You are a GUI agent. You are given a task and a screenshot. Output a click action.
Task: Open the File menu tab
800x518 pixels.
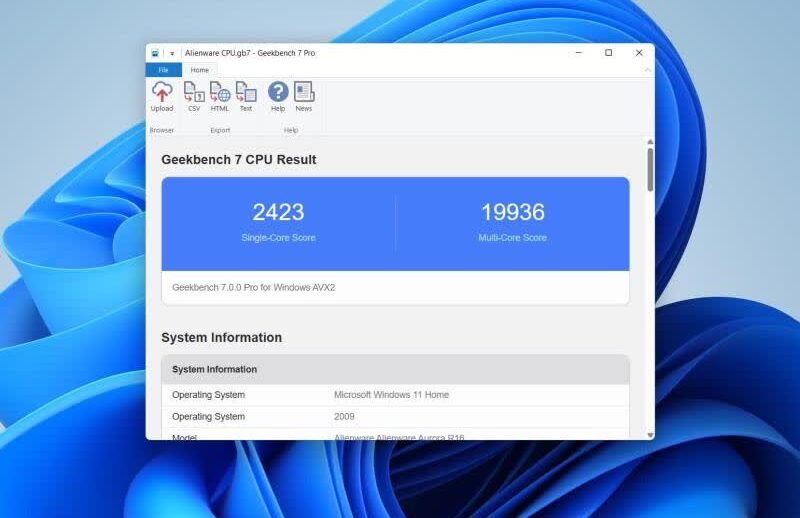(x=163, y=70)
